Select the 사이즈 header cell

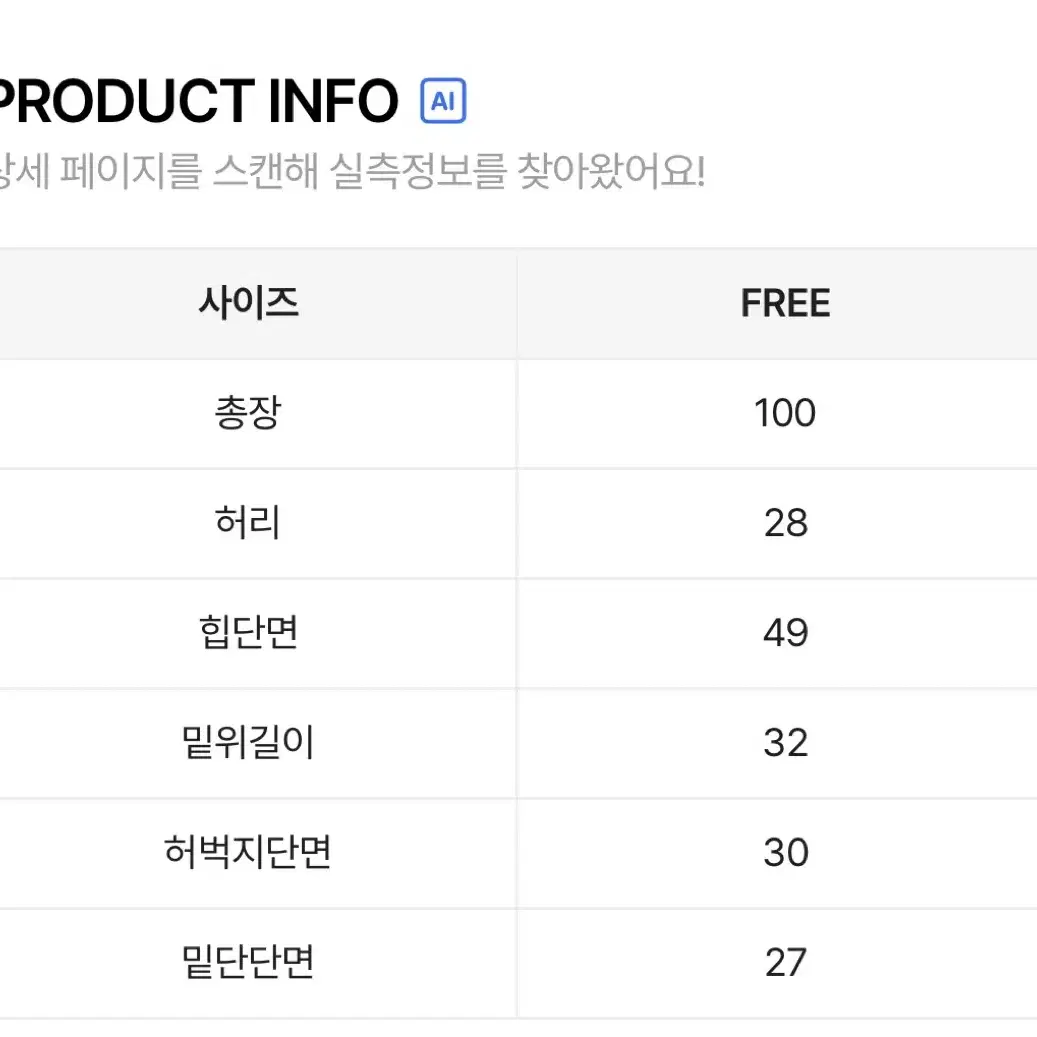click(x=249, y=304)
